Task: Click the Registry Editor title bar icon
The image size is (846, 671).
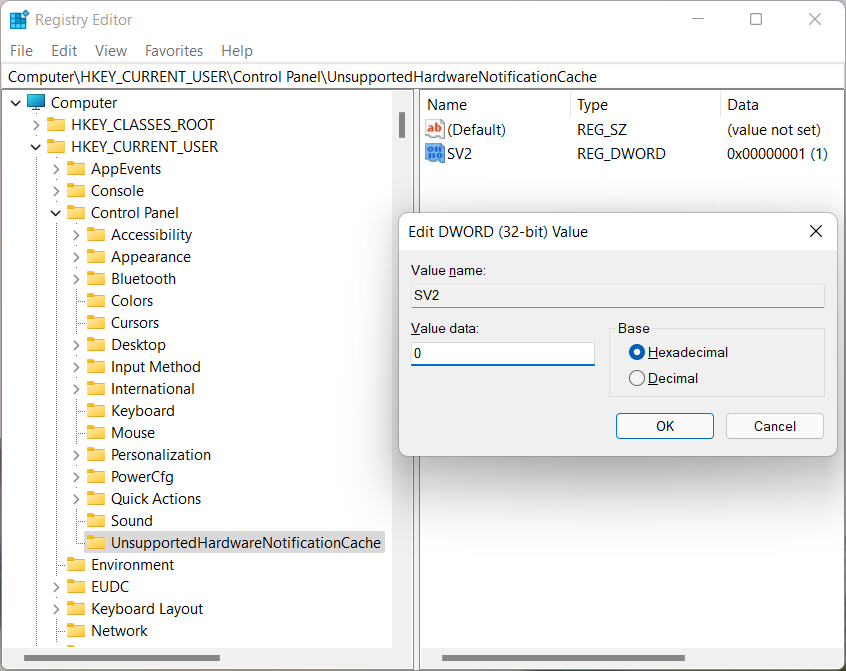Action: [x=19, y=19]
